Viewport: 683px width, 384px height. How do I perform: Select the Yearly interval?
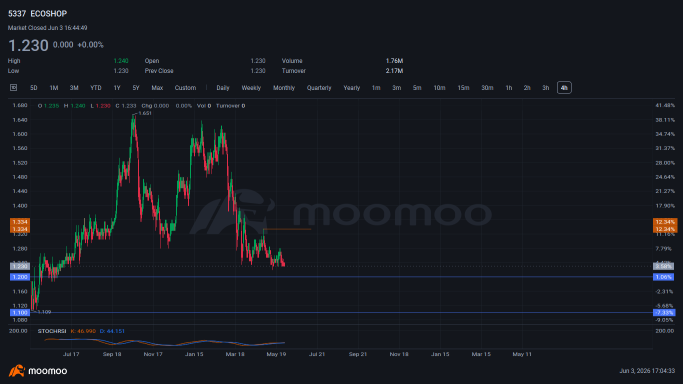point(352,88)
